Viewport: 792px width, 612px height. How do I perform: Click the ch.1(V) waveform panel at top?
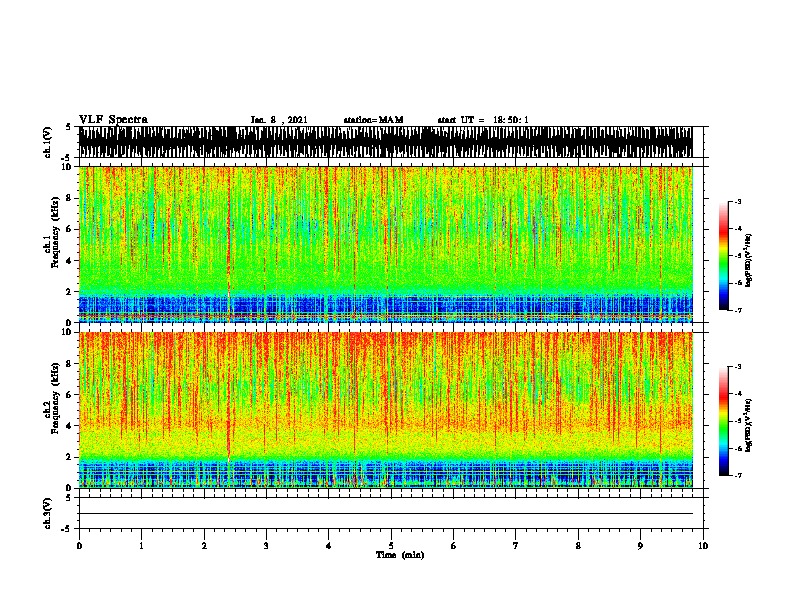coord(386,142)
